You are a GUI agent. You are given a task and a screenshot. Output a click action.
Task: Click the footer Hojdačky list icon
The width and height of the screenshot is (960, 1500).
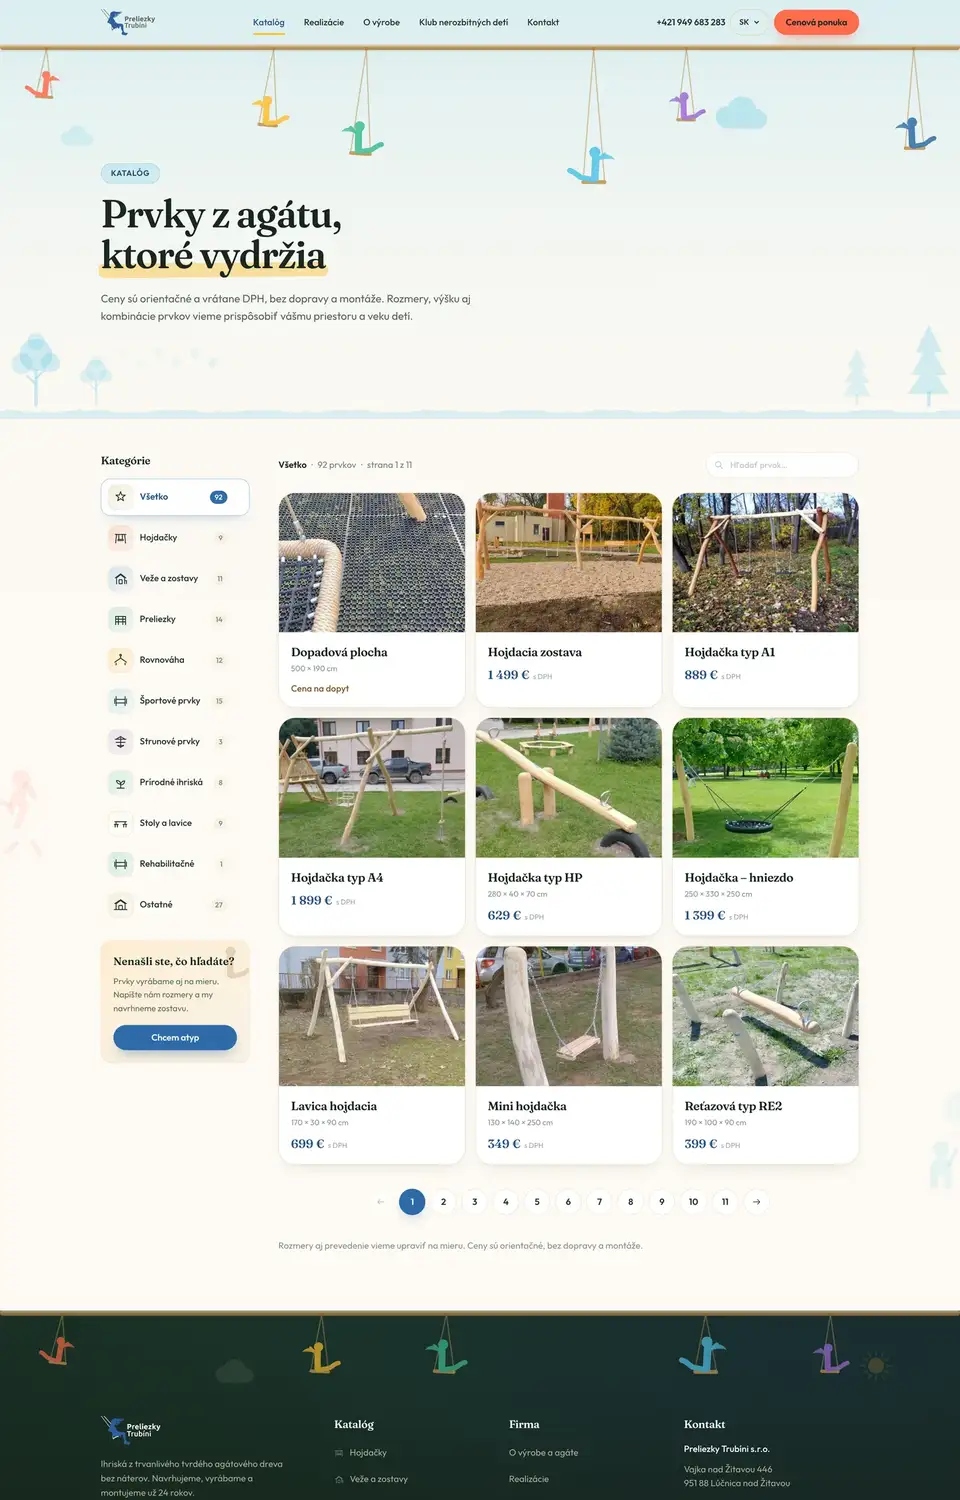339,1453
